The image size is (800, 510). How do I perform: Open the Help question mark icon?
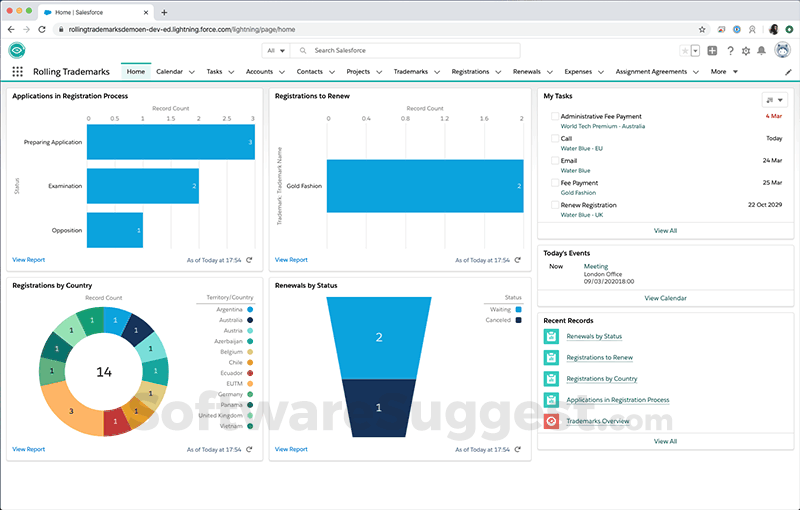pyautogui.click(x=729, y=50)
